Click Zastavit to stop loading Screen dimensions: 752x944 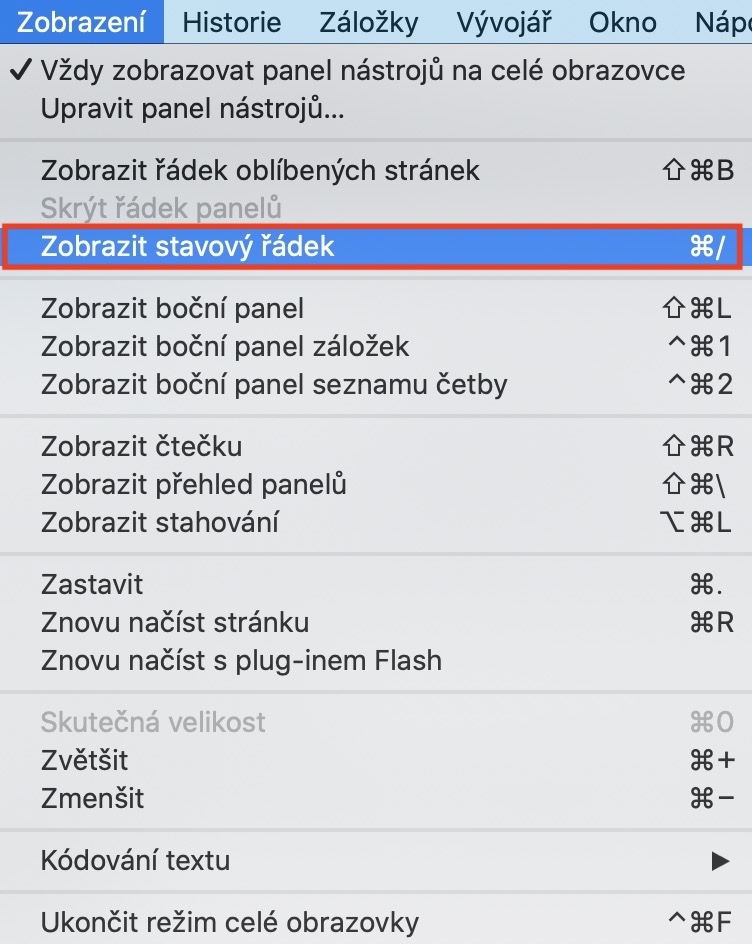[x=92, y=584]
